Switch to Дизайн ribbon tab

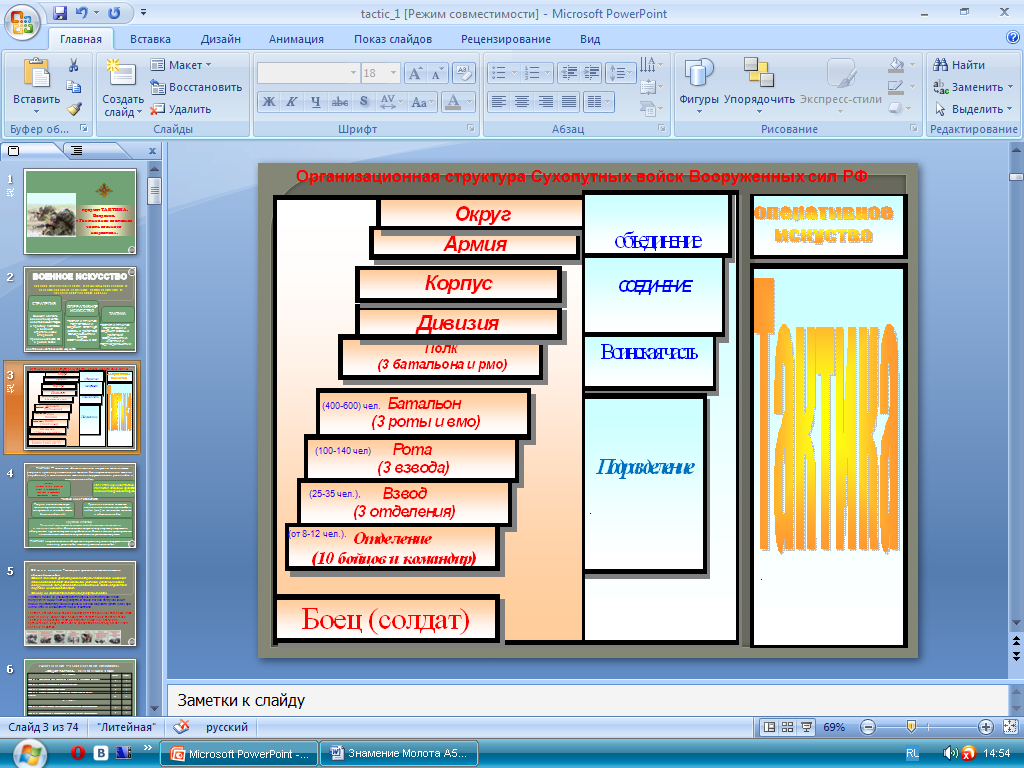(x=221, y=39)
